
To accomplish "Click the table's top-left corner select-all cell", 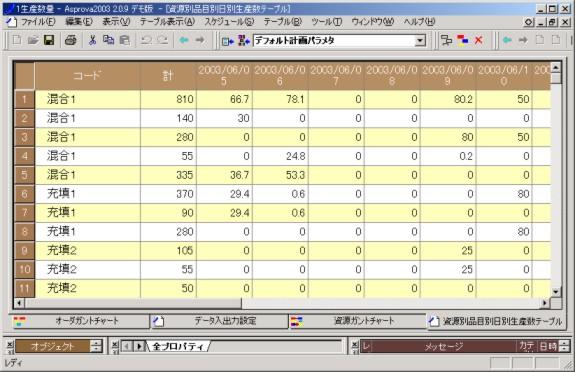I will pyautogui.click(x=24, y=76).
